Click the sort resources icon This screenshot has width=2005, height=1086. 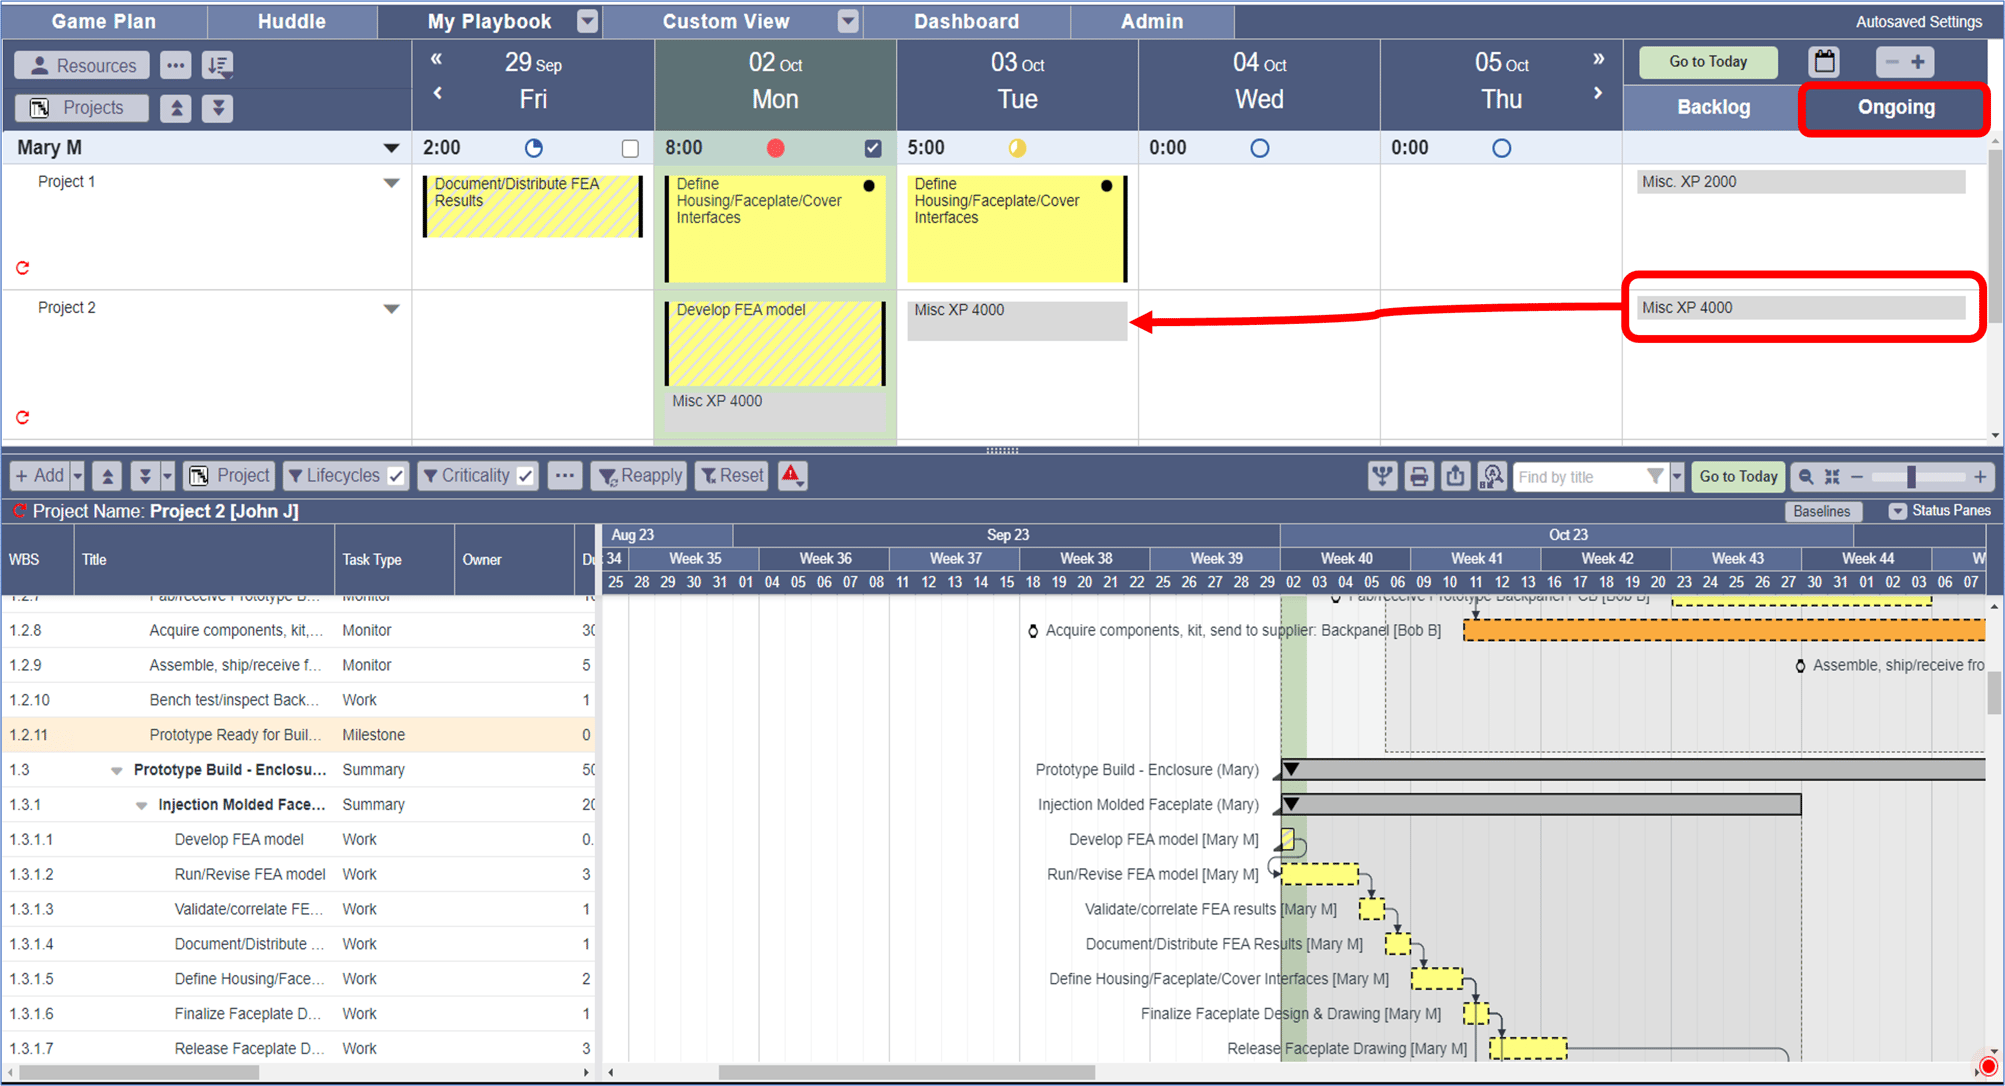pos(218,65)
